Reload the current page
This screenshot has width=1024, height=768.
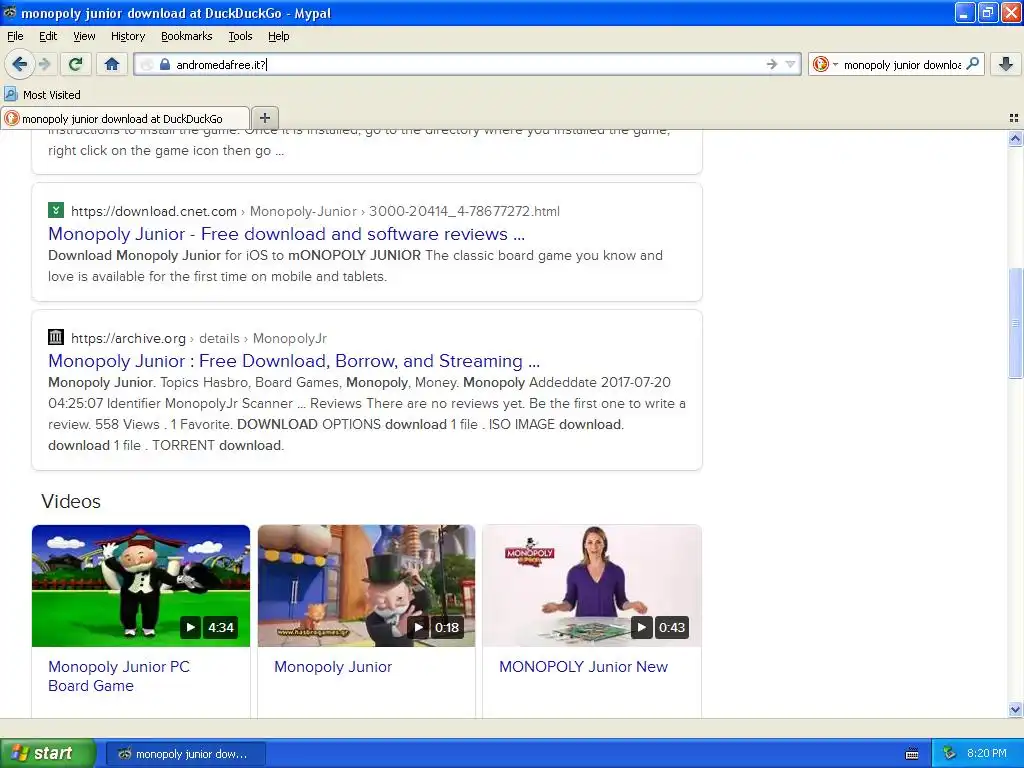(75, 64)
